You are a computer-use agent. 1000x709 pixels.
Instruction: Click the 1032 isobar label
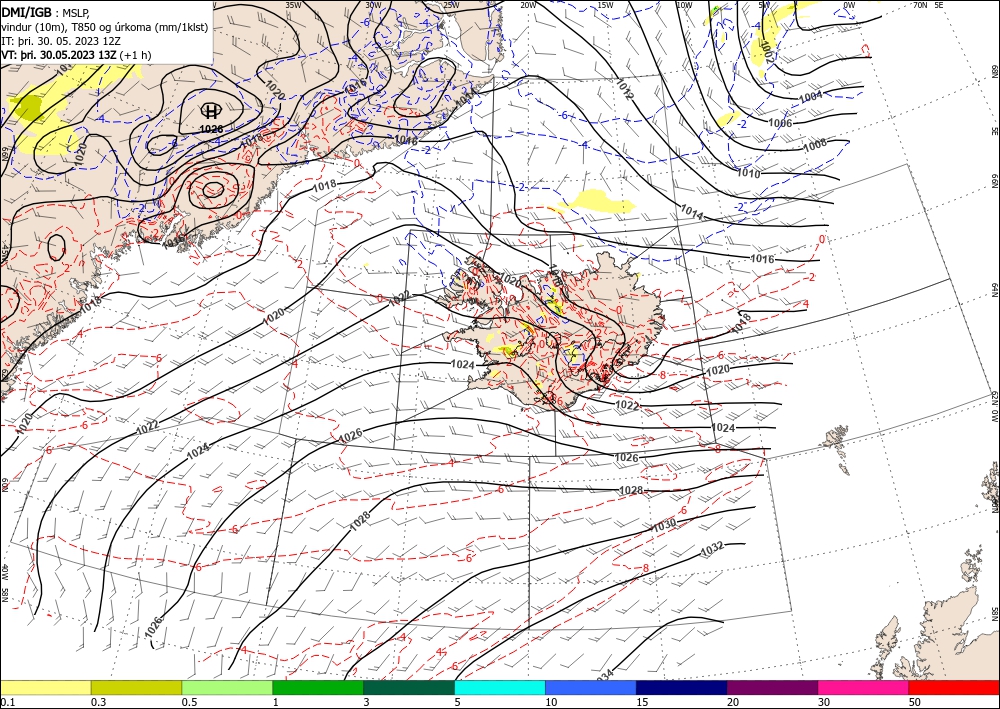click(x=712, y=548)
